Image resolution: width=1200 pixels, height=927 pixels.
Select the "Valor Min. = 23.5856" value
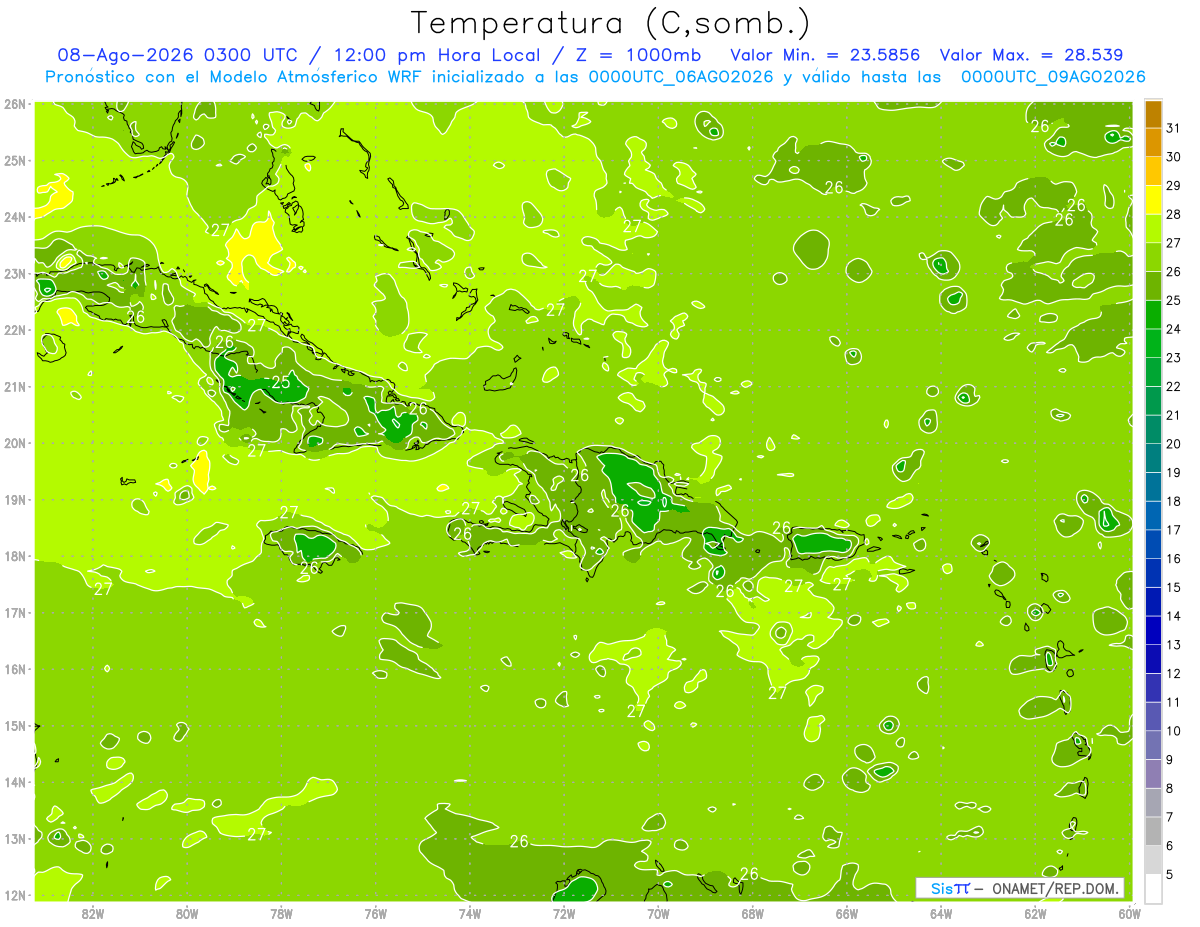tap(825, 55)
